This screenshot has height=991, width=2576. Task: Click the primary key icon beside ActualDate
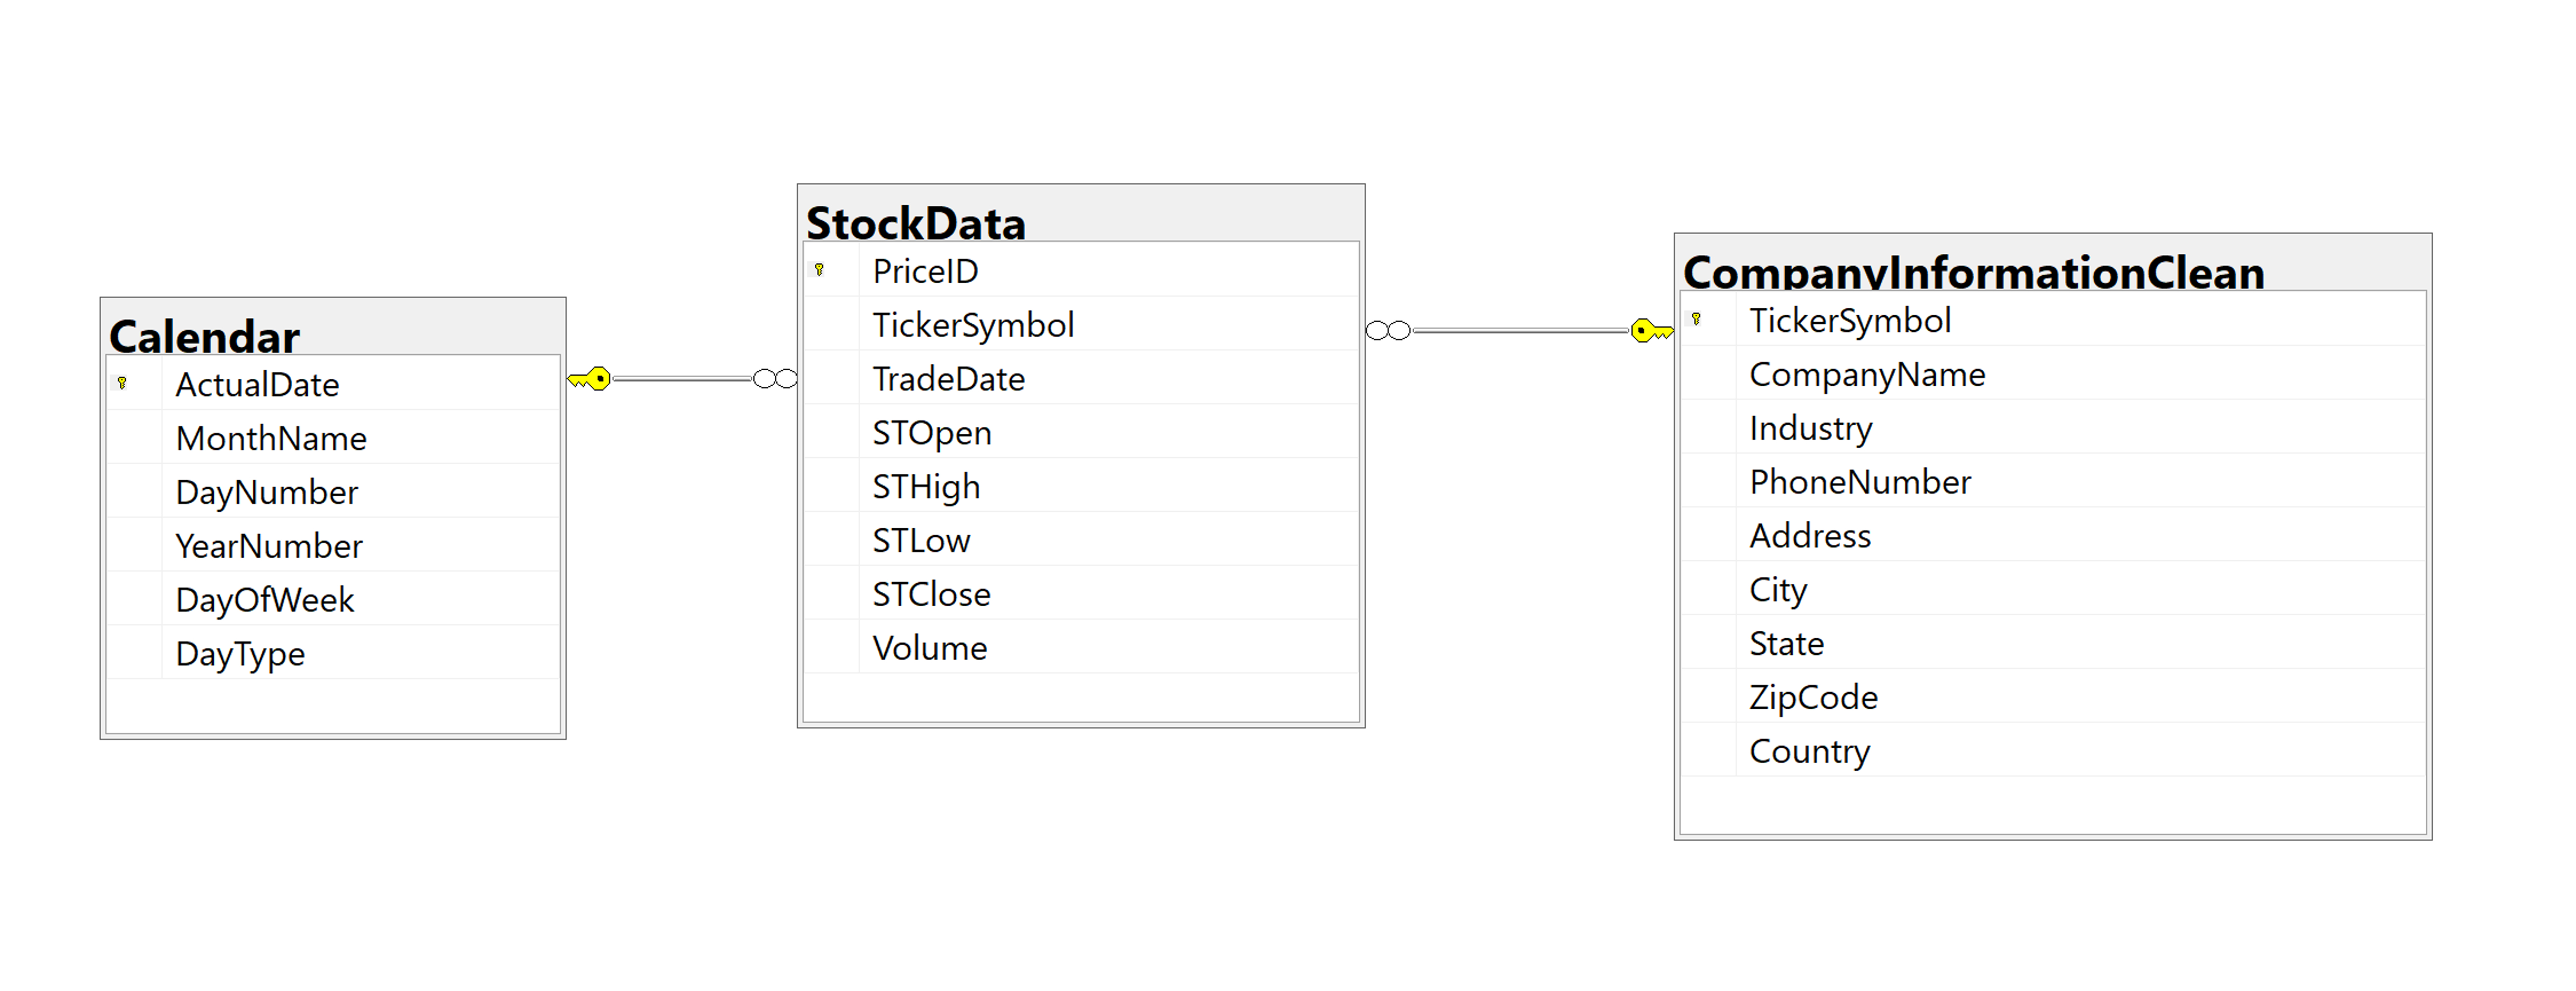[122, 383]
